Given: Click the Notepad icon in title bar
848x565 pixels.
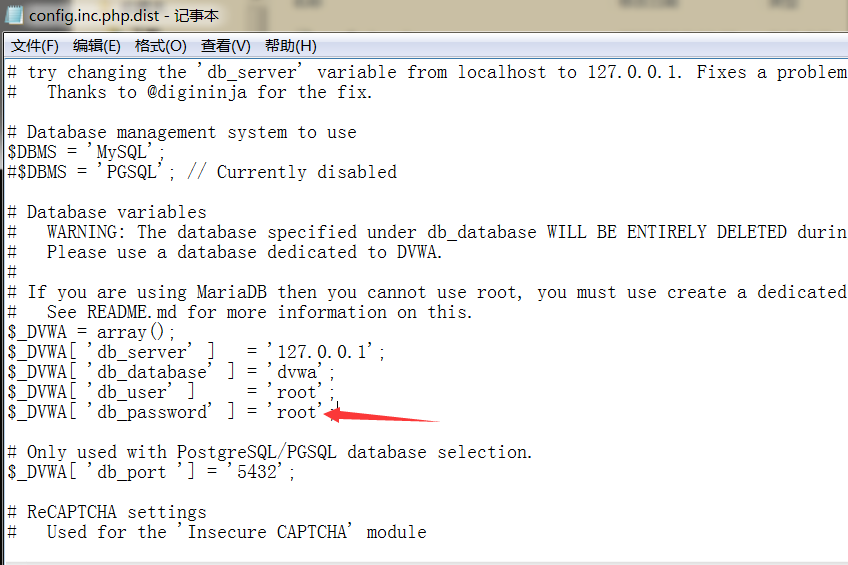Looking at the screenshot, I should click(x=15, y=15).
